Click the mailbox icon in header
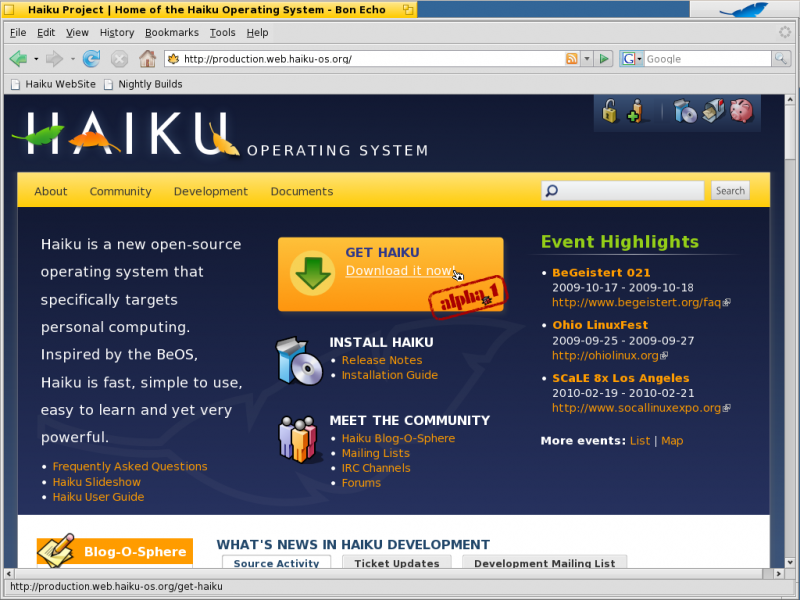Viewport: 800px width, 600px height. 713,111
